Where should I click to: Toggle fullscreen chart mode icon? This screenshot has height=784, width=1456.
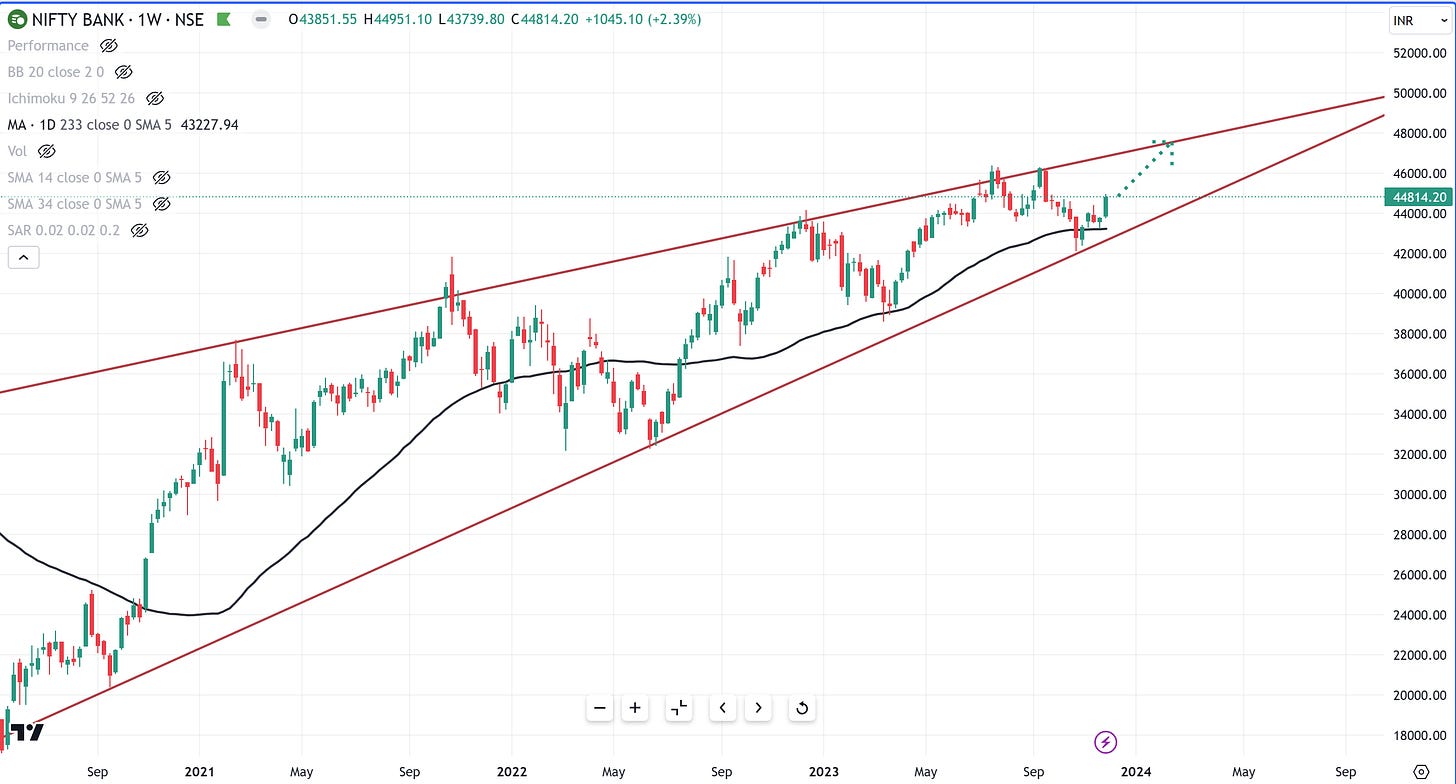(679, 708)
